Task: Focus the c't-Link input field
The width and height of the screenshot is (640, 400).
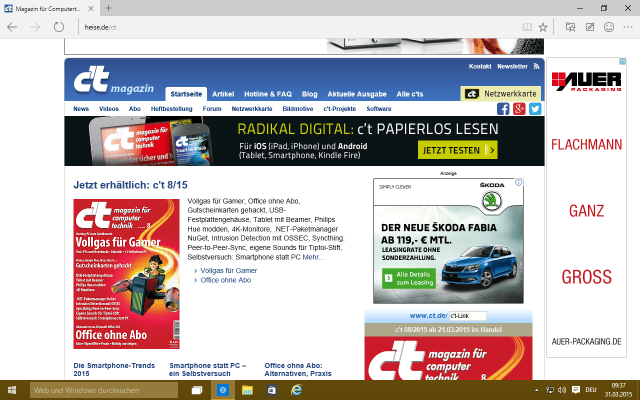Action: pos(468,316)
